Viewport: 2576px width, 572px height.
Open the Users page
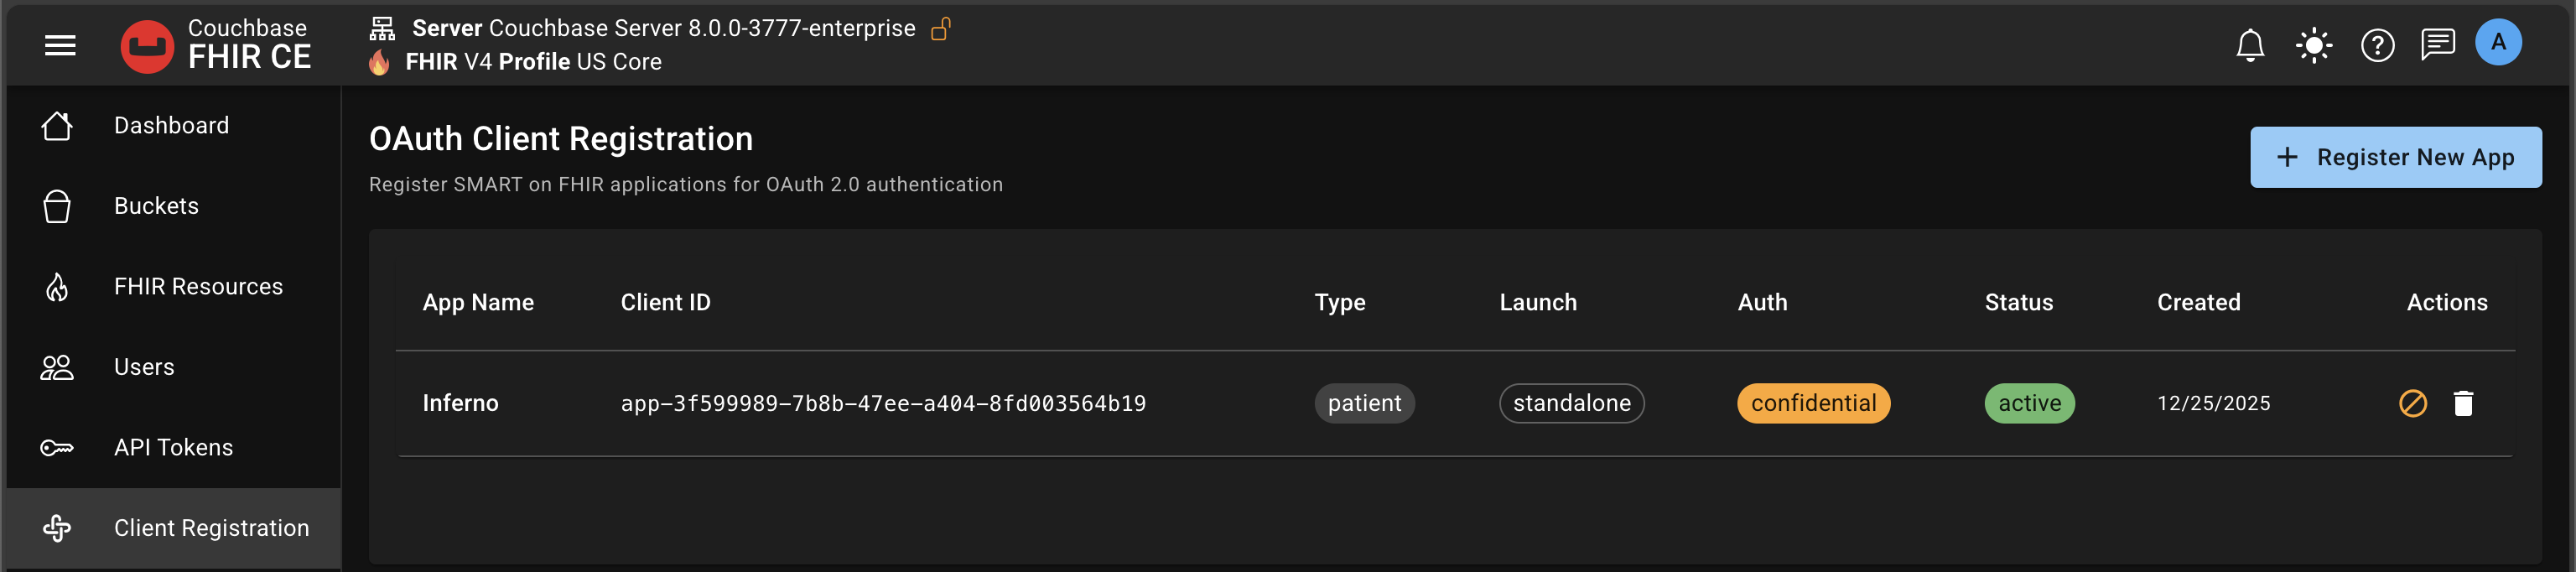pyautogui.click(x=144, y=367)
